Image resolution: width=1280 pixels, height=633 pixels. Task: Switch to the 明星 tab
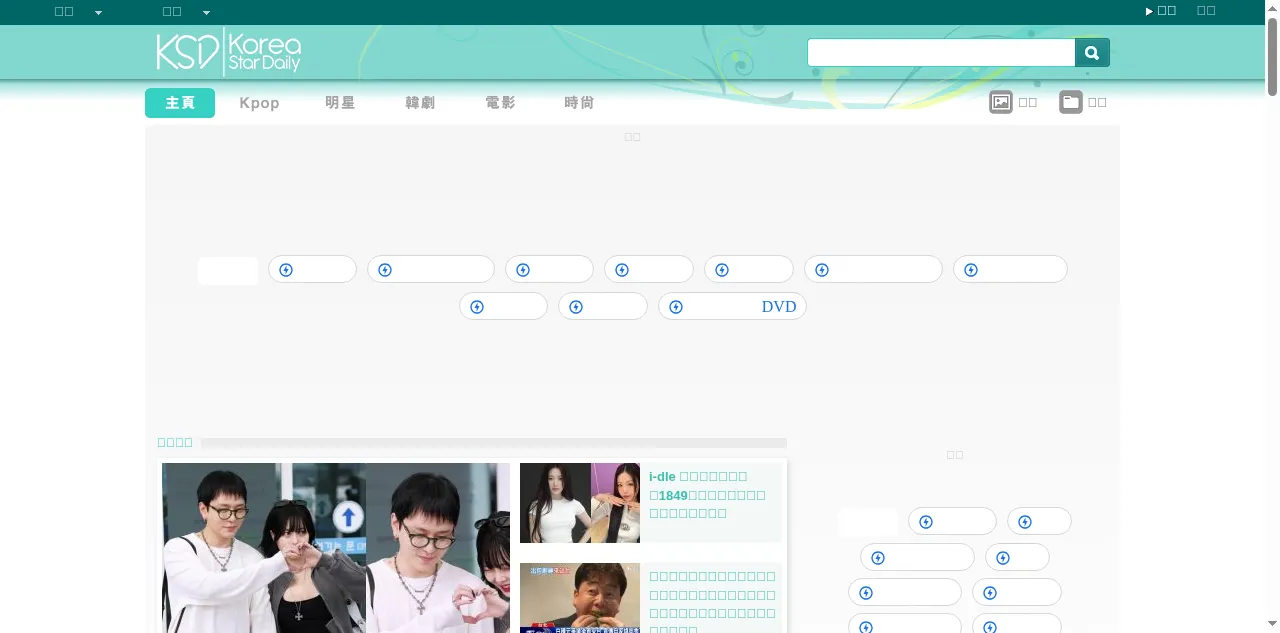point(340,103)
